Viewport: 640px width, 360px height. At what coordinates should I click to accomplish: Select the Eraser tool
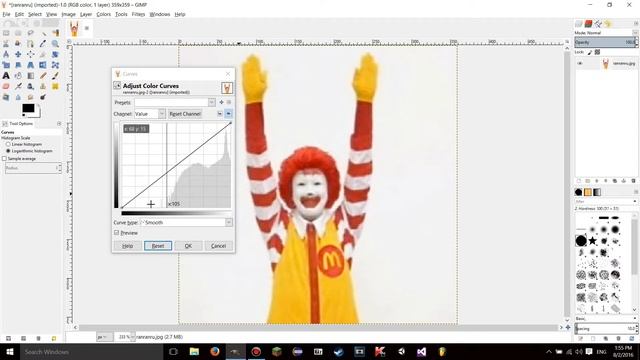click(x=6, y=86)
